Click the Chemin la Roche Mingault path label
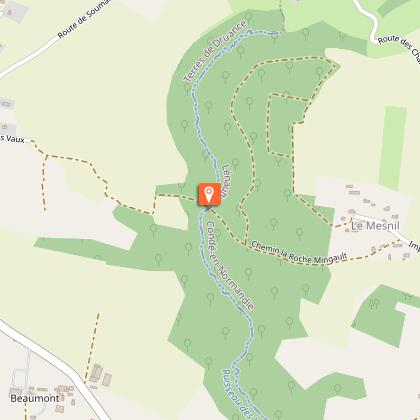 coord(299,253)
